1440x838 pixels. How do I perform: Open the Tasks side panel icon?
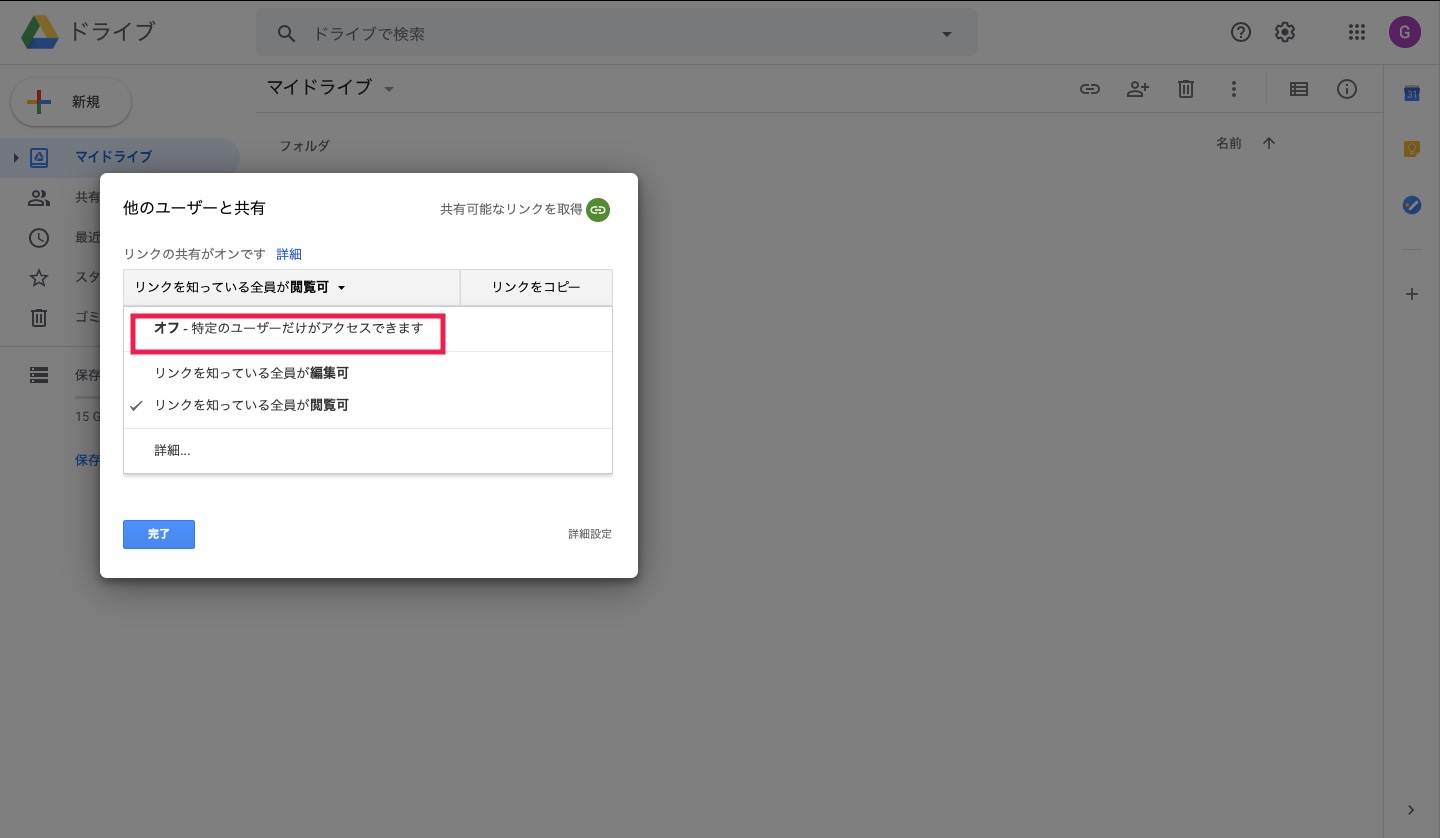[x=1412, y=205]
